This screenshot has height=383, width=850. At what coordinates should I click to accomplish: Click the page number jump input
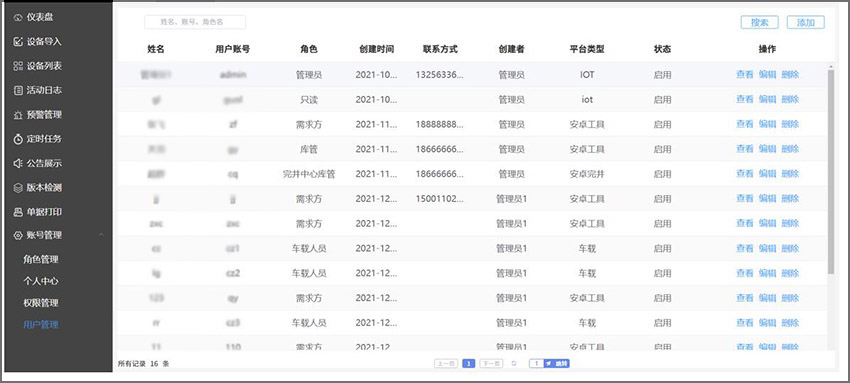point(536,363)
